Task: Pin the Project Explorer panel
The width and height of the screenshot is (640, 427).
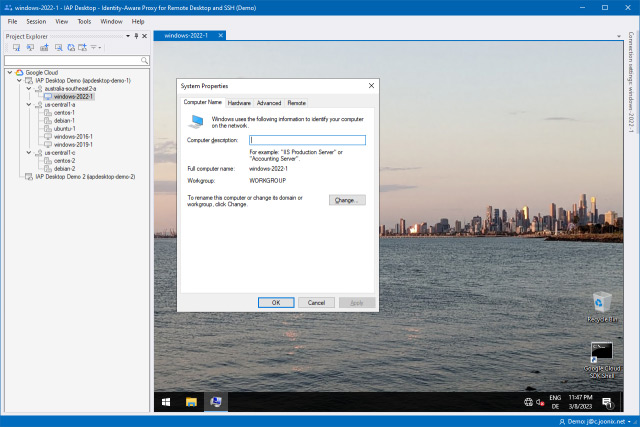Action: tap(136, 36)
